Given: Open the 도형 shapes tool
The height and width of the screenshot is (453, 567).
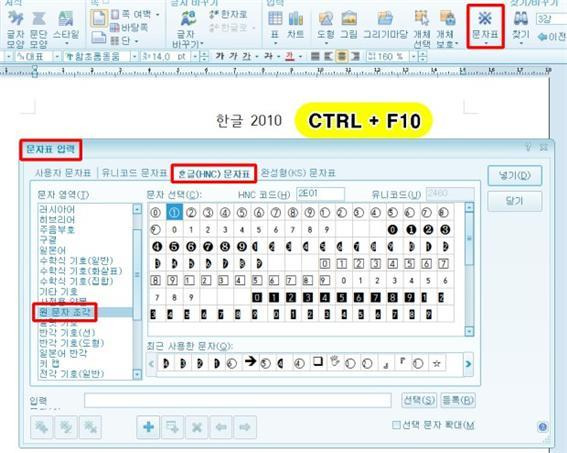Looking at the screenshot, I should click(x=325, y=27).
